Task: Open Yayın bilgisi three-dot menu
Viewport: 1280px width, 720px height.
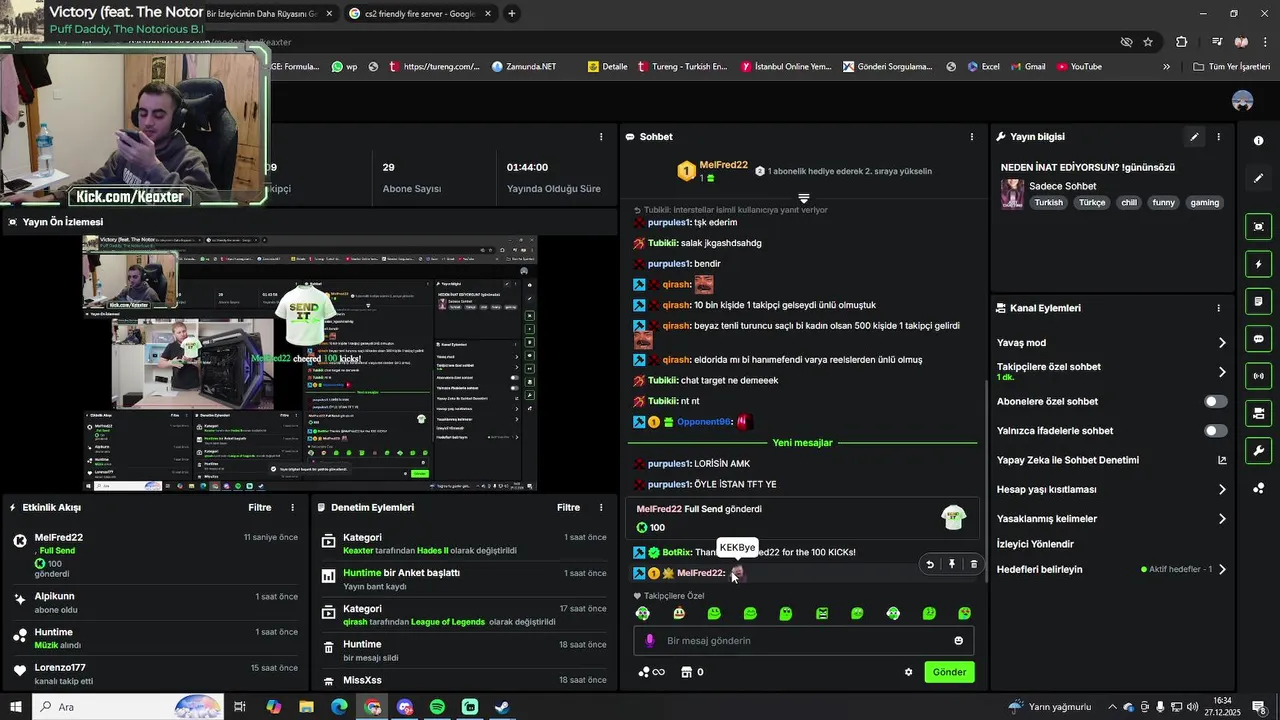Action: pyautogui.click(x=1218, y=137)
